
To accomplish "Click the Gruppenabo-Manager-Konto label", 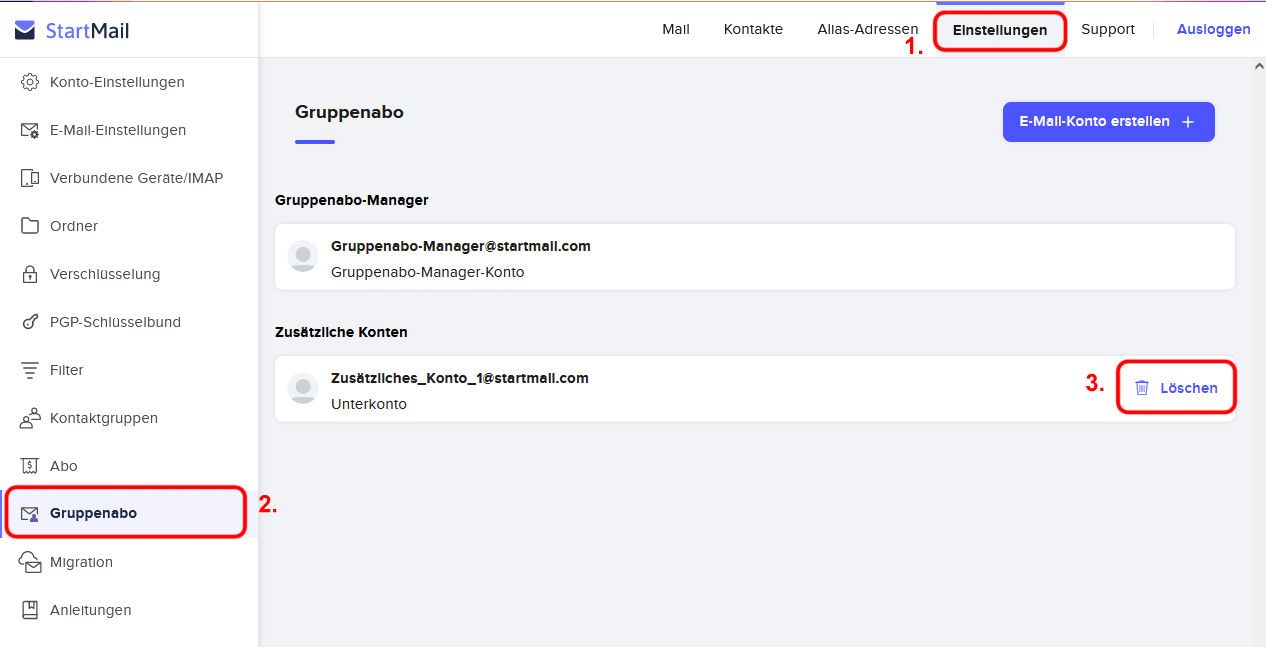I will coord(428,272).
